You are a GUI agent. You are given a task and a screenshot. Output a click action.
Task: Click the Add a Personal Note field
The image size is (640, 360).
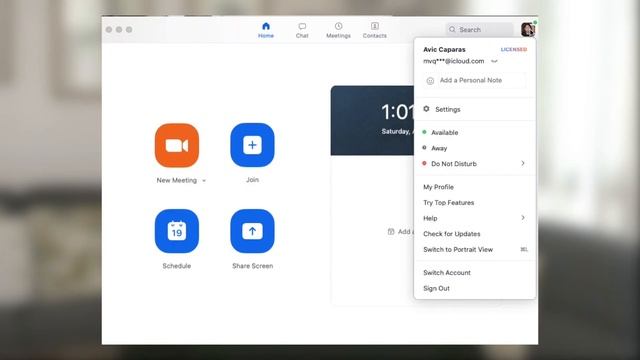pyautogui.click(x=475, y=80)
